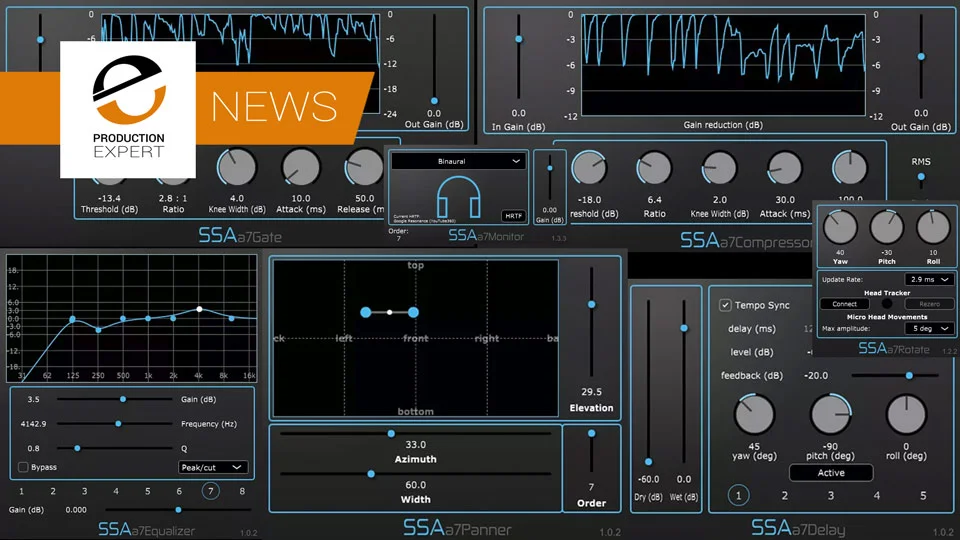The width and height of the screenshot is (960, 540).
Task: Adjust Out Gain slider in a7Compressor
Action: coord(921,56)
